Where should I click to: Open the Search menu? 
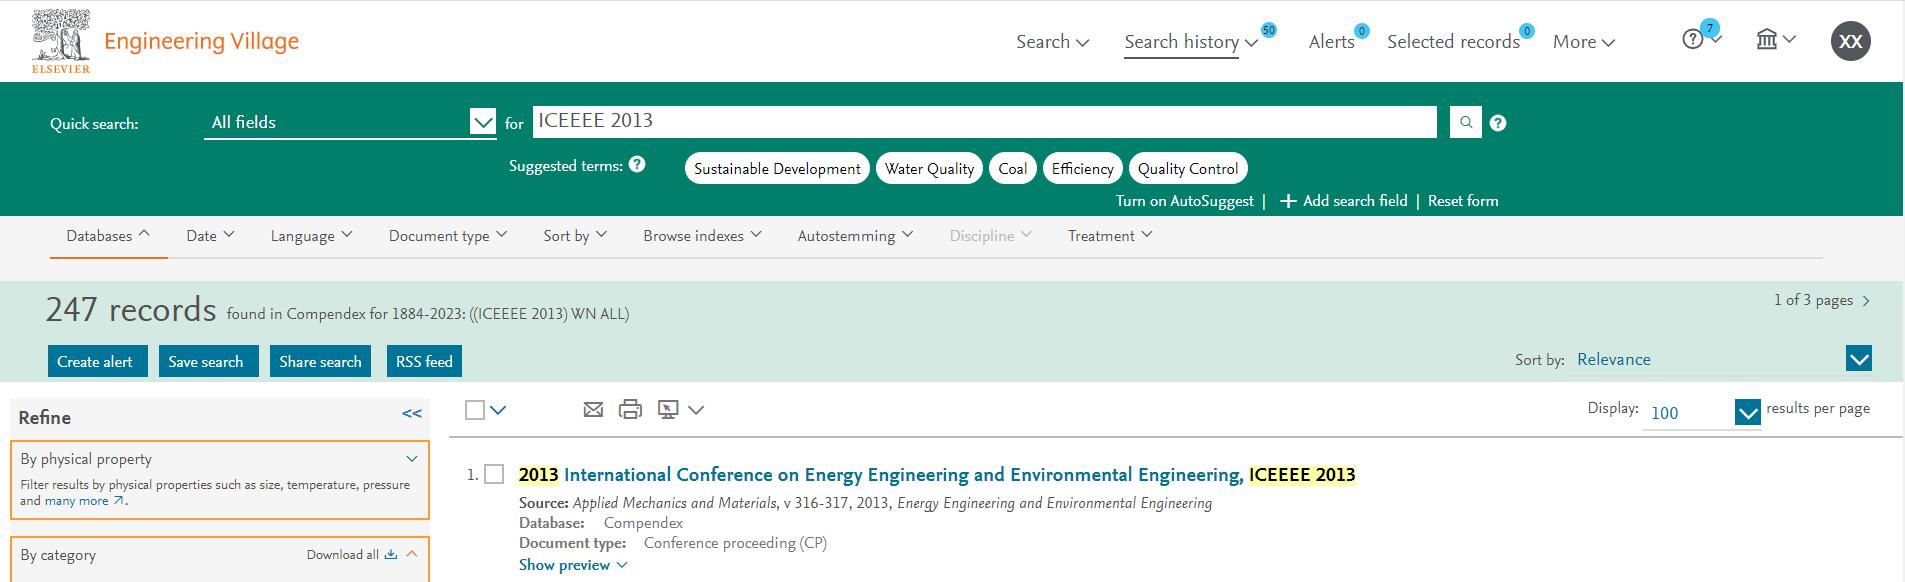pyautogui.click(x=1052, y=42)
